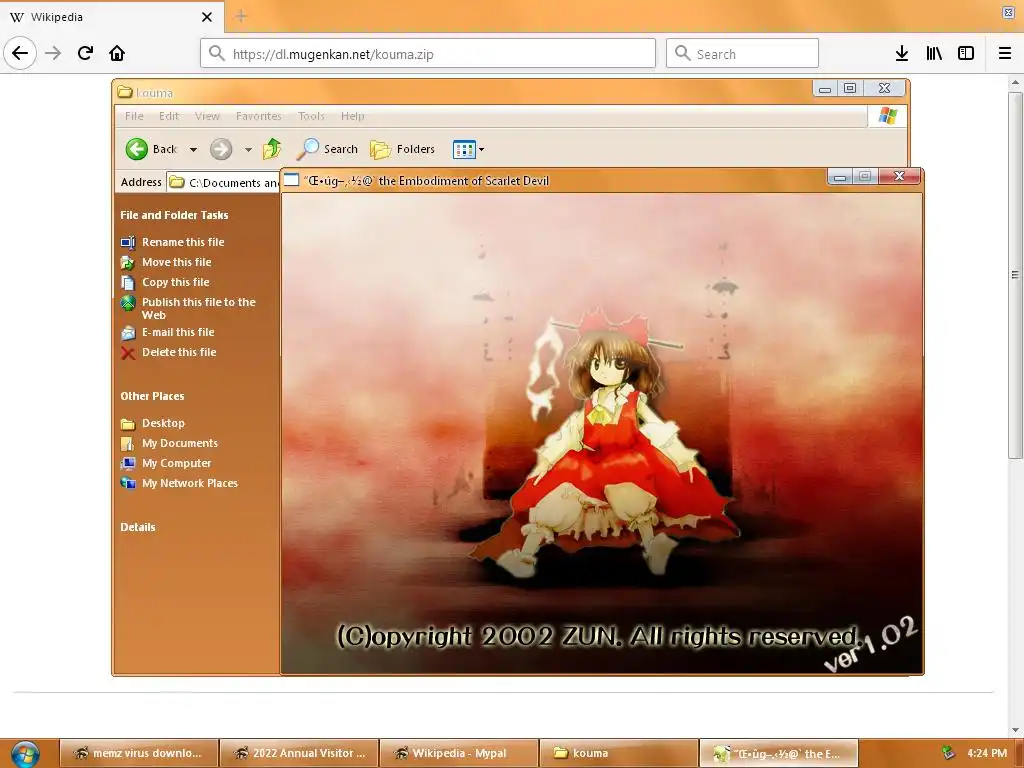Screen dimensions: 1024x768
Task: Maximize the kouma Explorer window
Action: [850, 88]
